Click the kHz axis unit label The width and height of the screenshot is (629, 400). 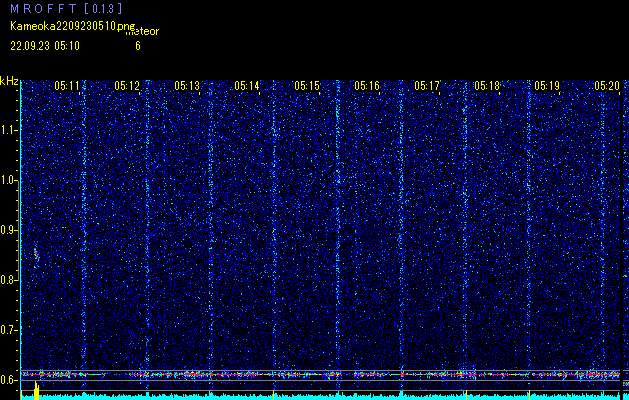(x=9, y=81)
